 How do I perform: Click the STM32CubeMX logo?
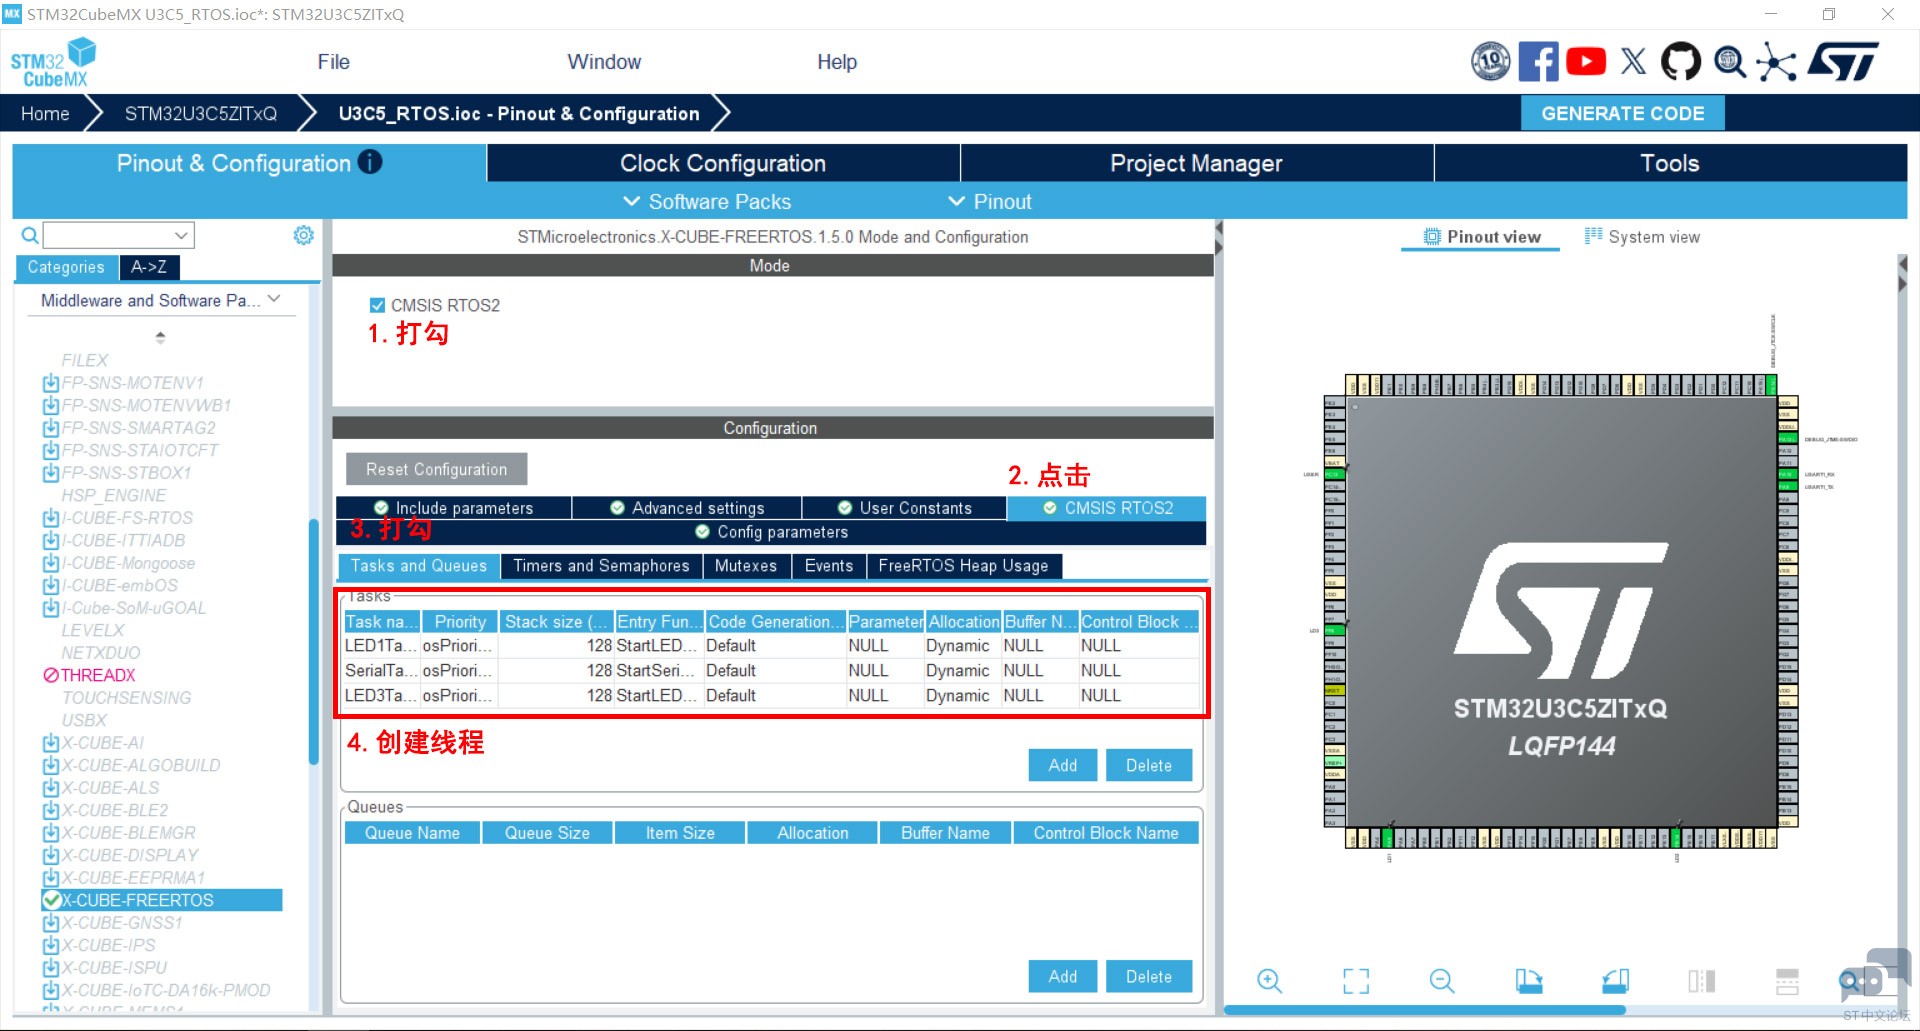52,62
